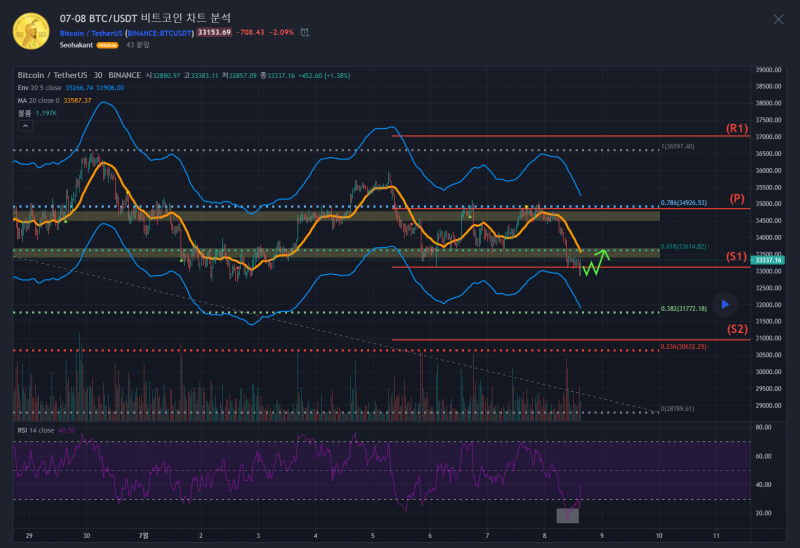Click the gold Bitcoin author avatar
The height and width of the screenshot is (548, 800).
(32, 31)
